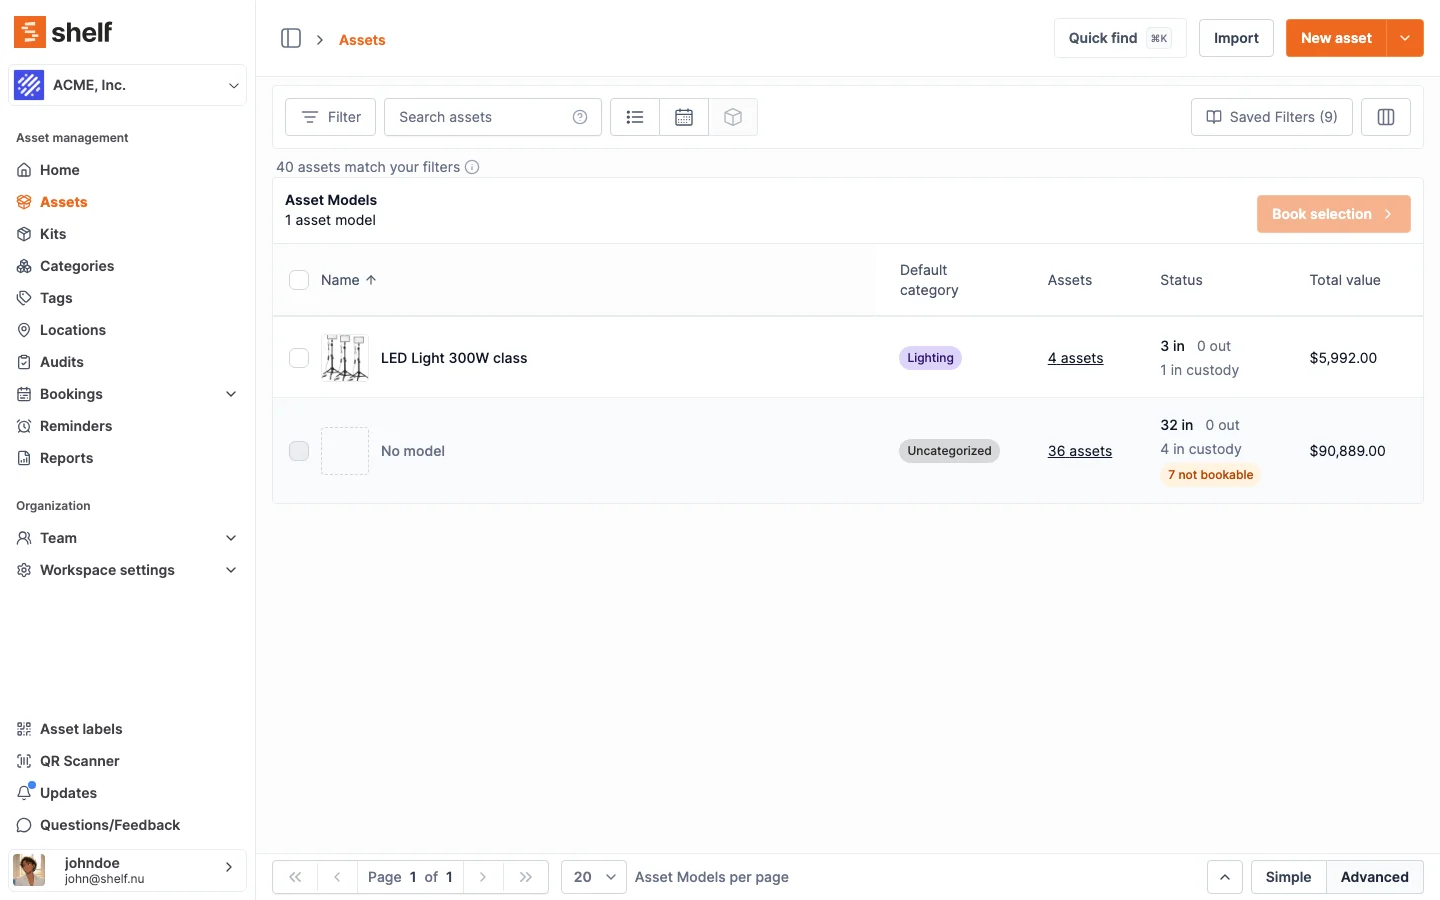Switch to Advanced mode

tap(1375, 877)
